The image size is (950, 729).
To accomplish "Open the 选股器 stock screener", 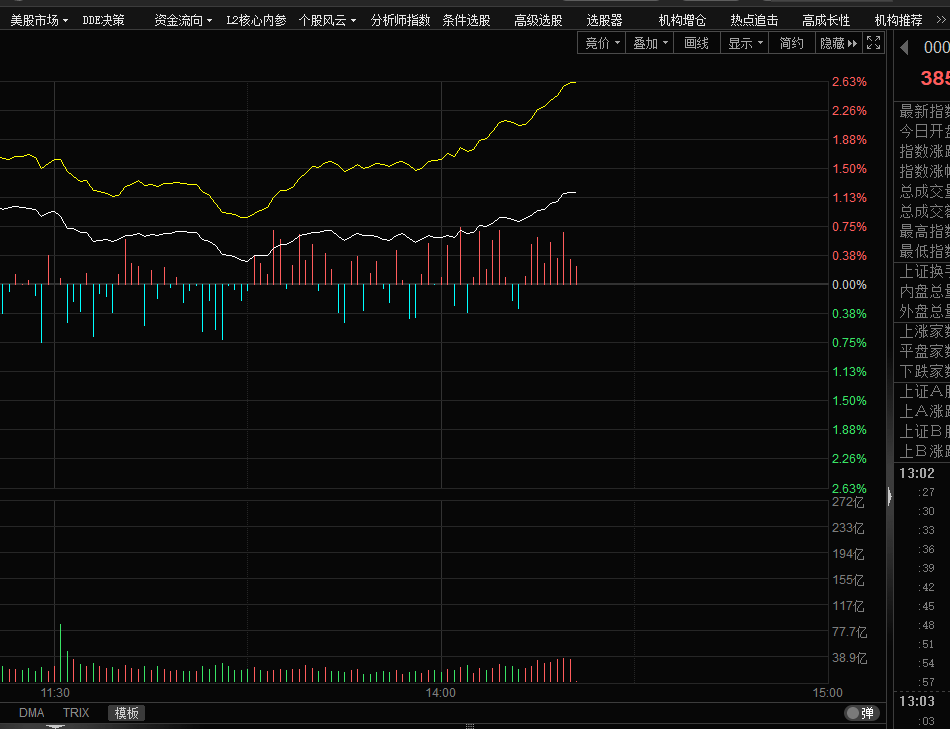I will 604,20.
